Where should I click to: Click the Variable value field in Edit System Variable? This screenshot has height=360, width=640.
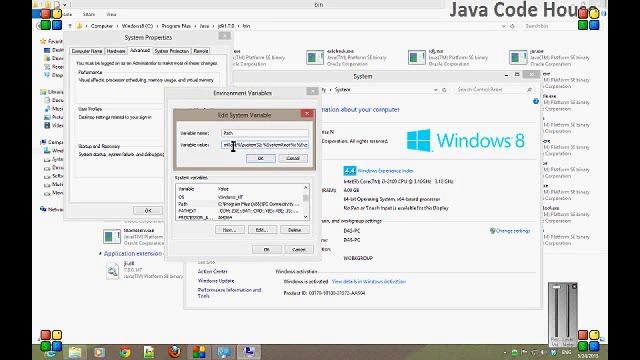click(x=265, y=145)
